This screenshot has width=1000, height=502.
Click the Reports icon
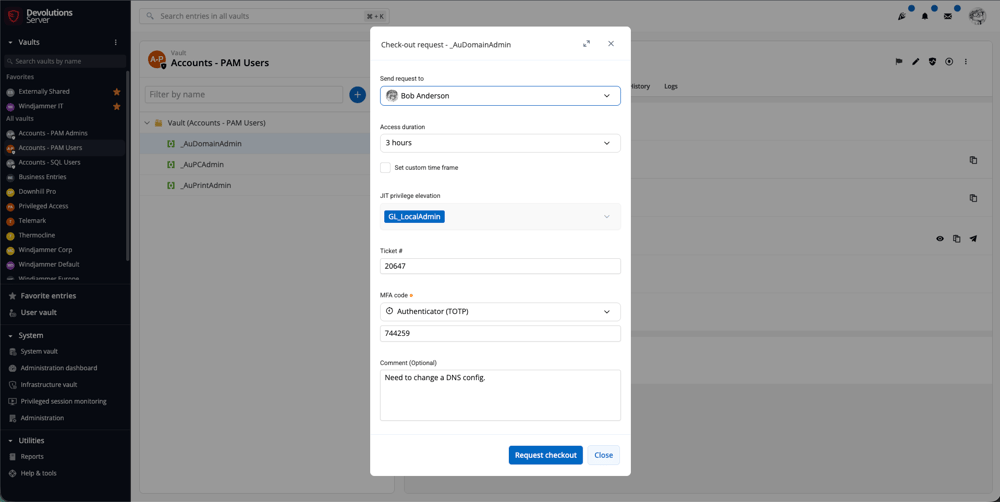coord(13,457)
